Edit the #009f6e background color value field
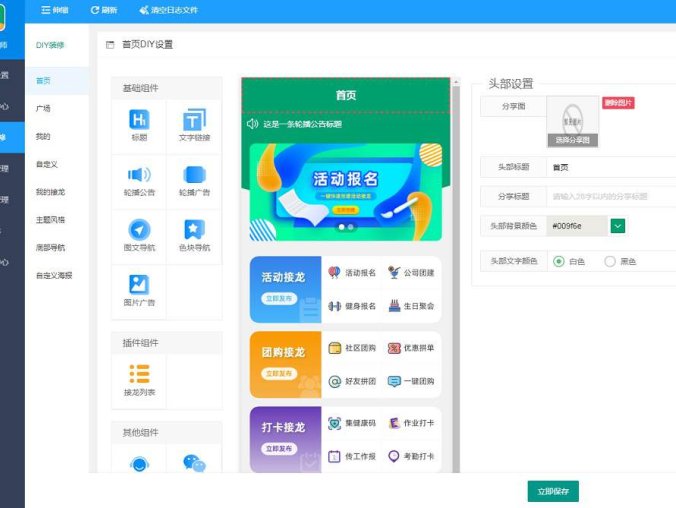 pos(577,226)
